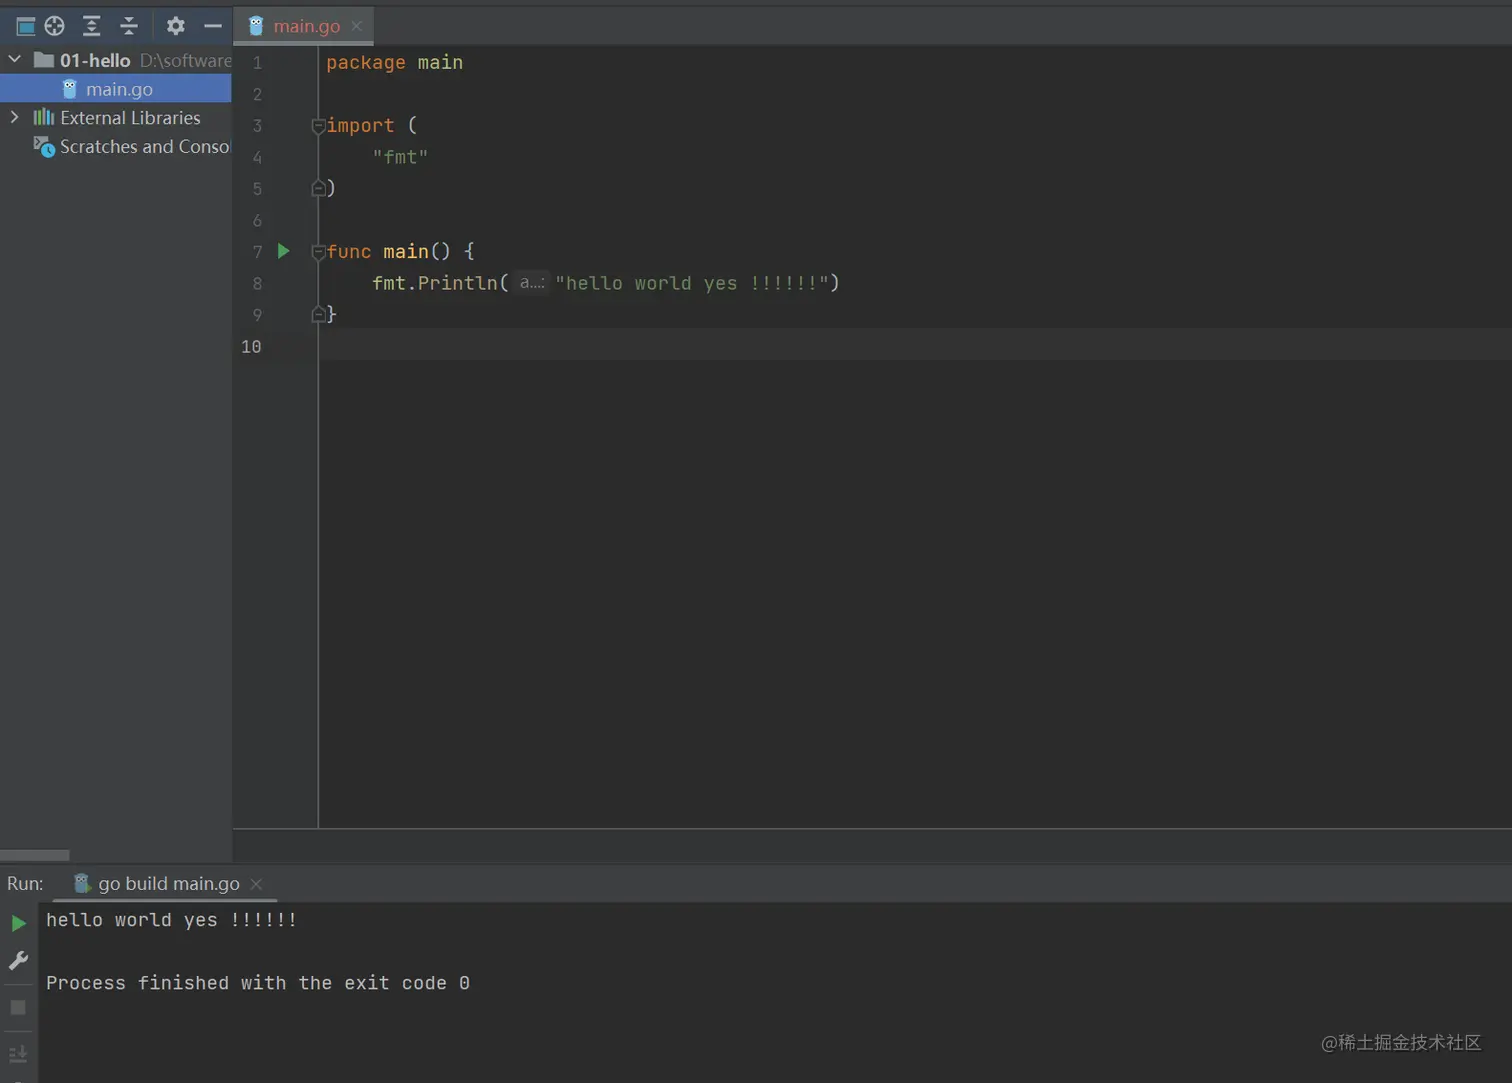Click the Go file icon in main.go tab
1512x1083 pixels.
coord(256,26)
